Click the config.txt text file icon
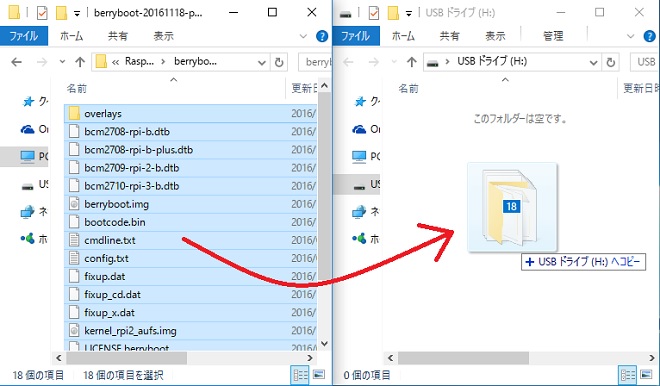Screen dimensions: 660x386 point(74,258)
